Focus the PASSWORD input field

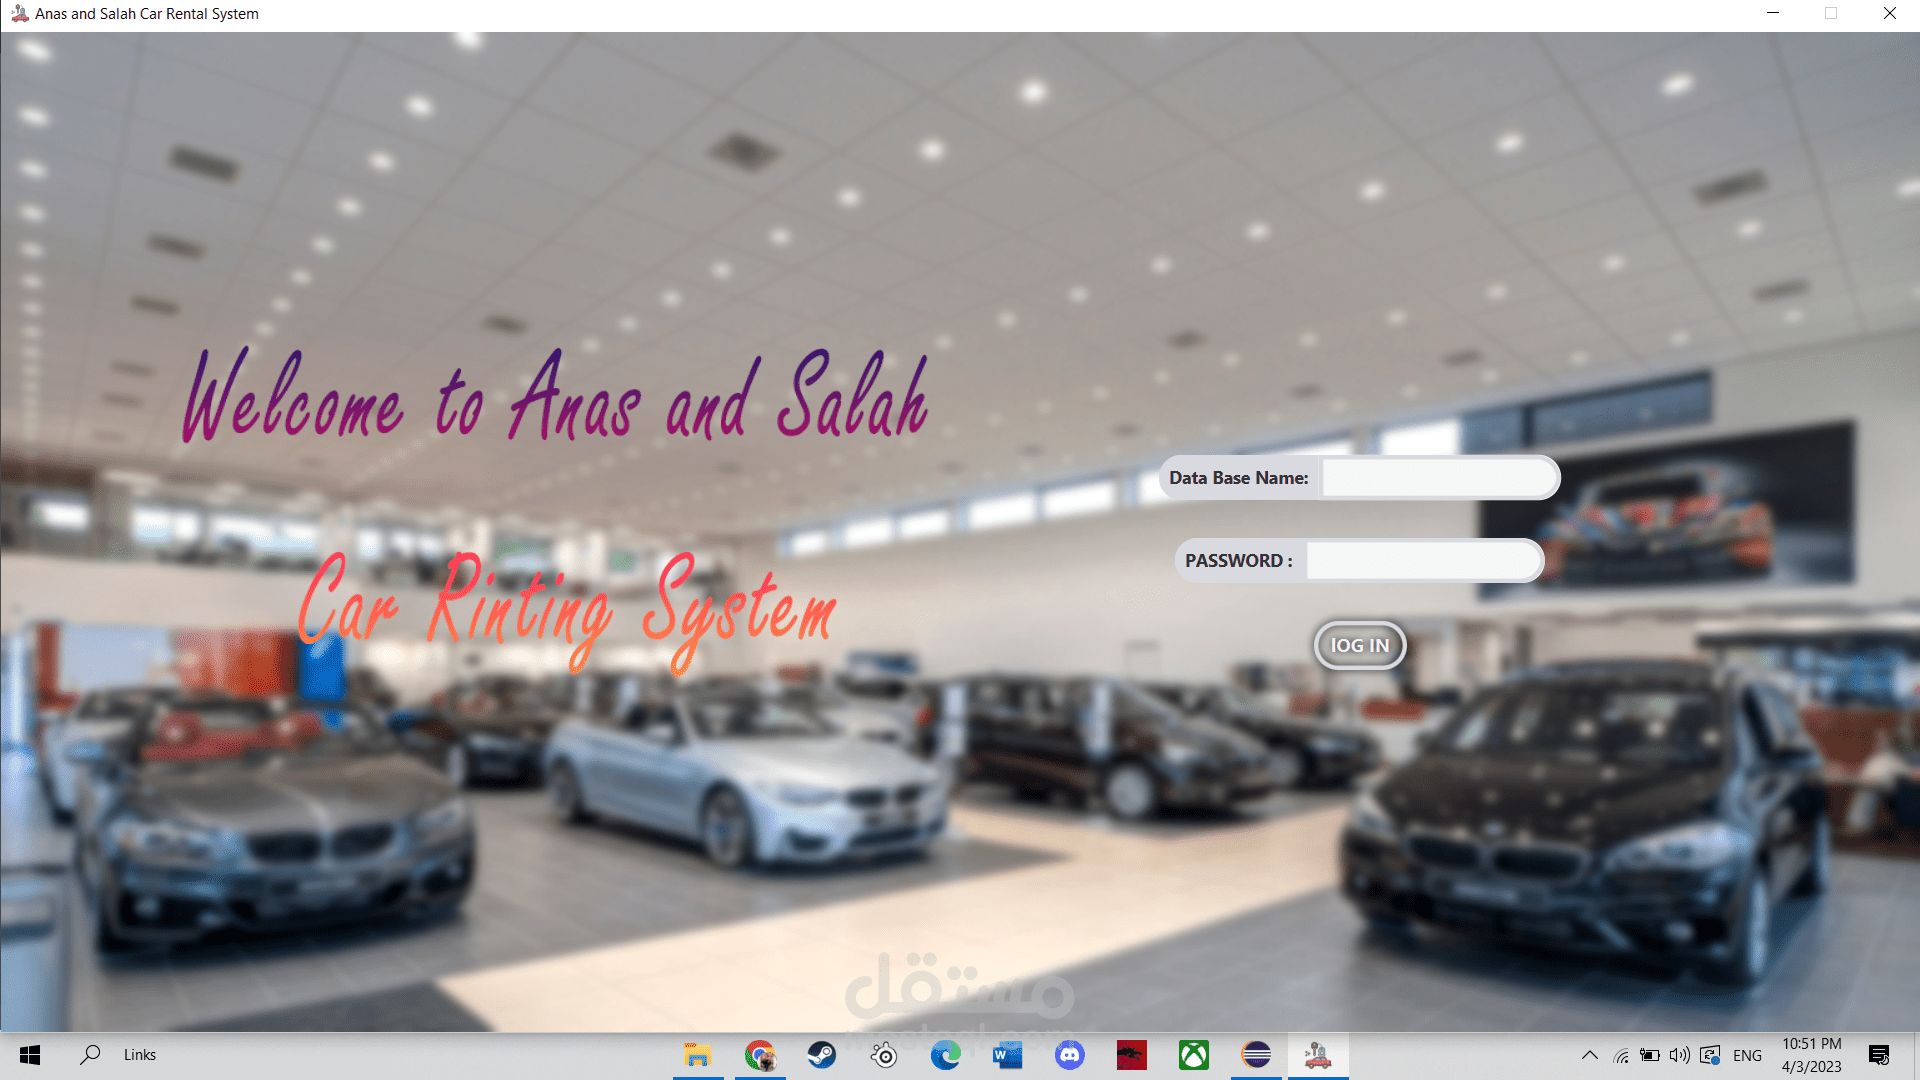click(x=1424, y=560)
